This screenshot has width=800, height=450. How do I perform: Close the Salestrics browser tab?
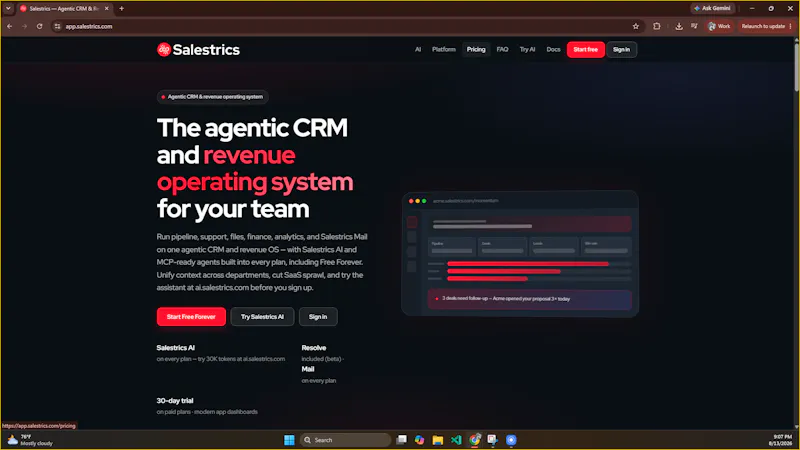107,8
